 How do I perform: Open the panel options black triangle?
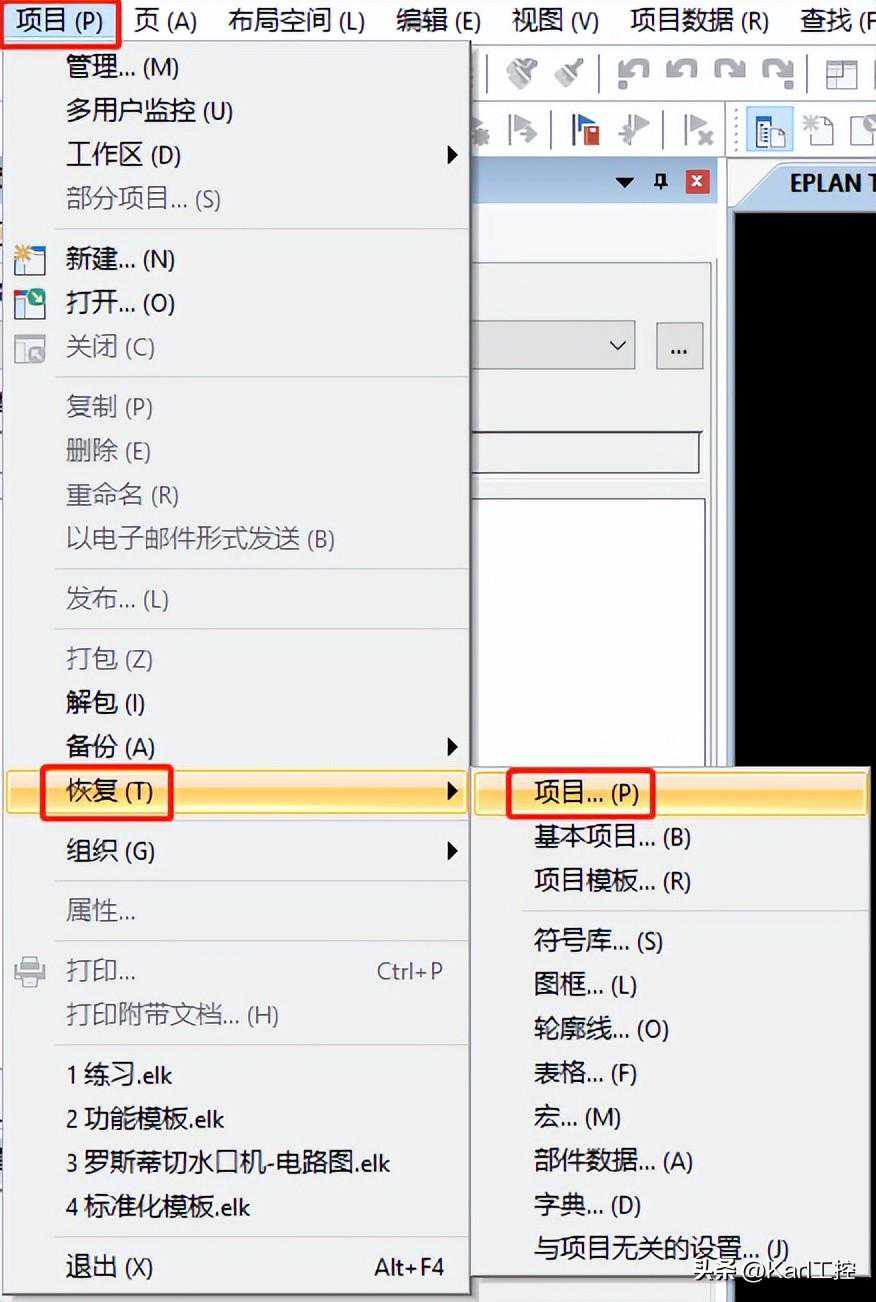625,183
